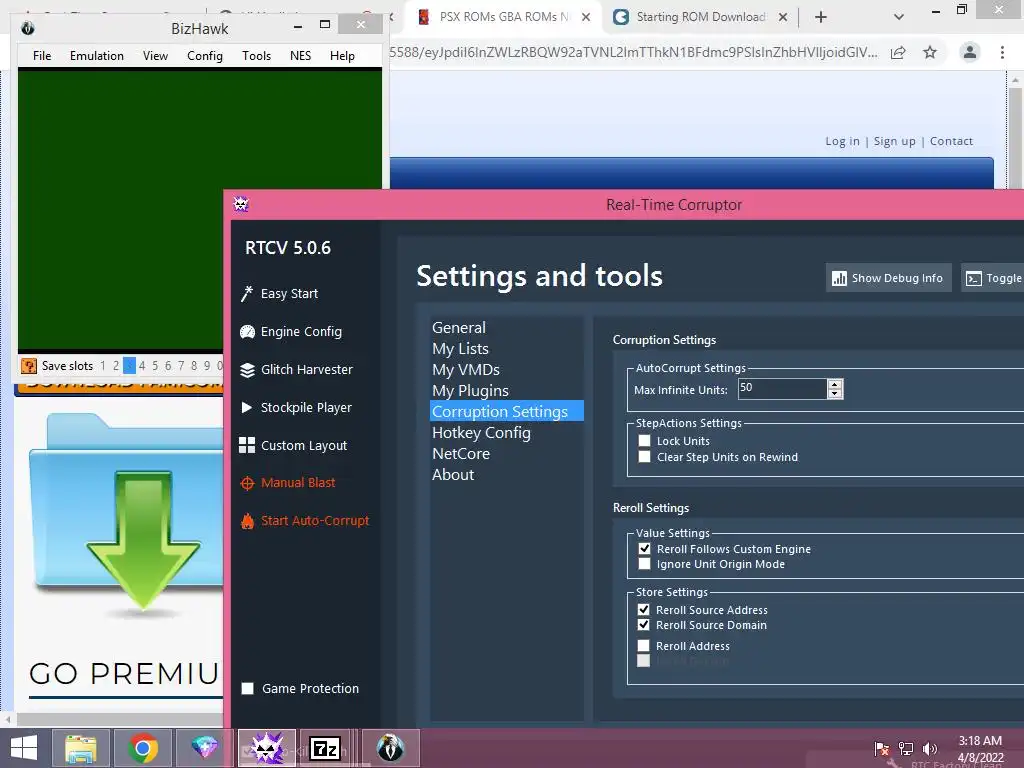The height and width of the screenshot is (768, 1024).
Task: Enable Ignore Unit Origin Mode
Action: pyautogui.click(x=645, y=564)
